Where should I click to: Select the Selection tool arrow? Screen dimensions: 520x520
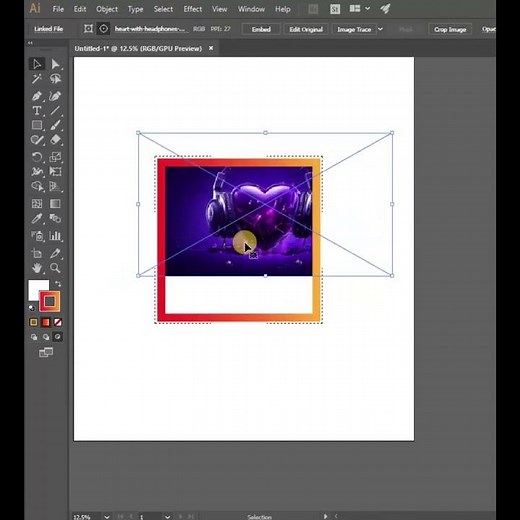37,64
